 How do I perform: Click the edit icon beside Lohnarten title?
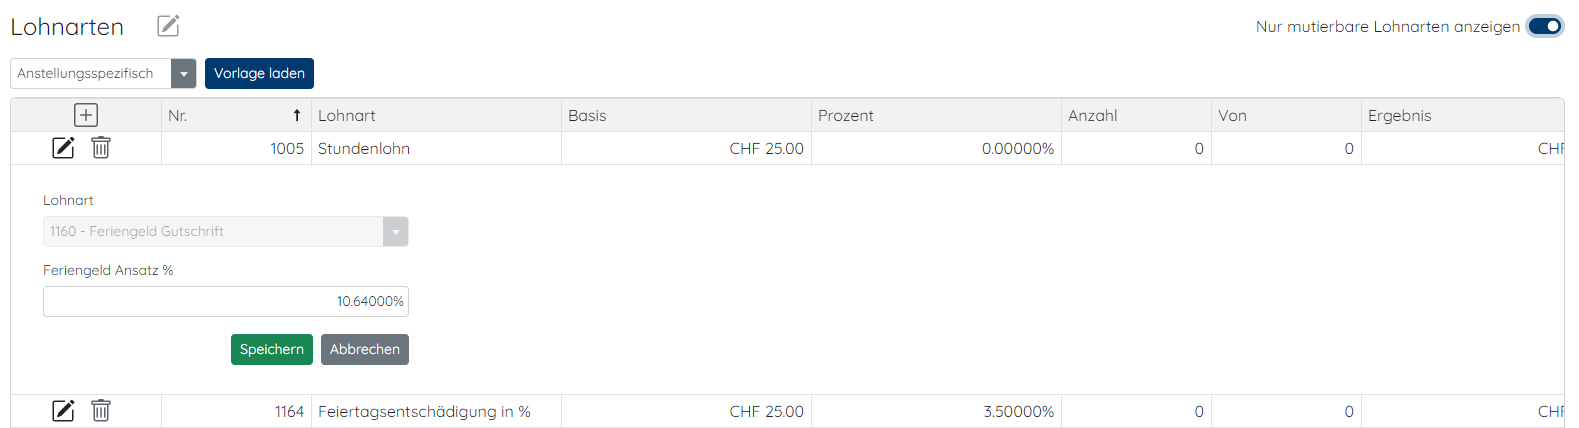168,26
